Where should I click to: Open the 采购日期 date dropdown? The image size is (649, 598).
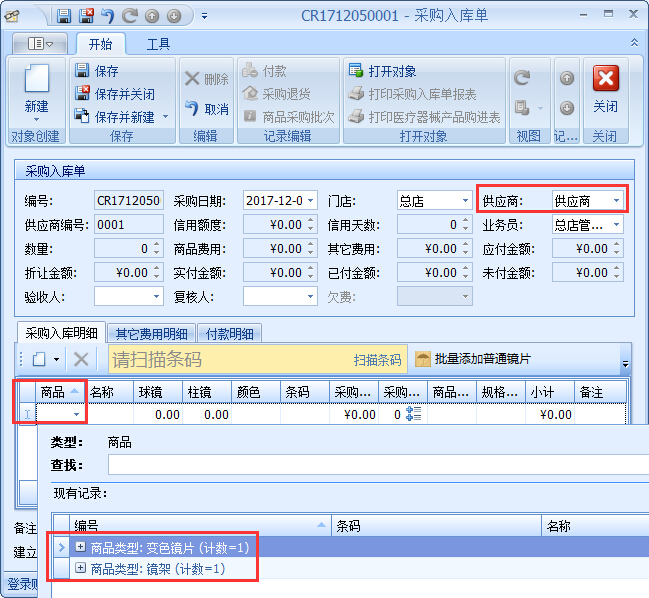click(x=310, y=201)
